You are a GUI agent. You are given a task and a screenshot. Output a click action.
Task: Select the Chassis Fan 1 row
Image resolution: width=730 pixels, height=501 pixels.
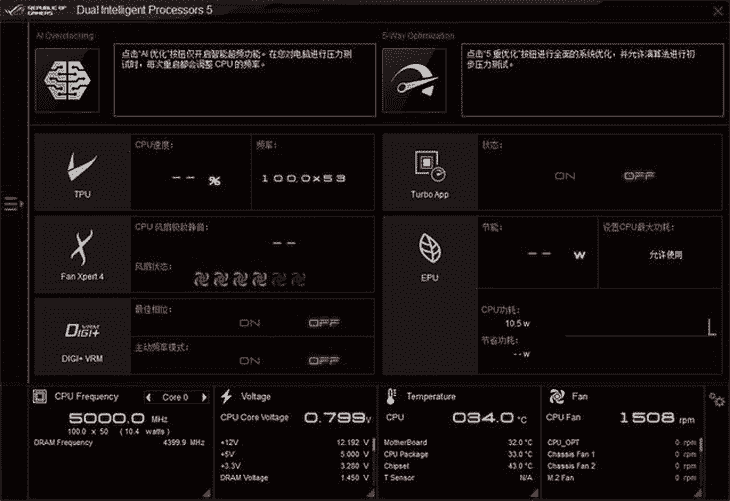click(622, 454)
